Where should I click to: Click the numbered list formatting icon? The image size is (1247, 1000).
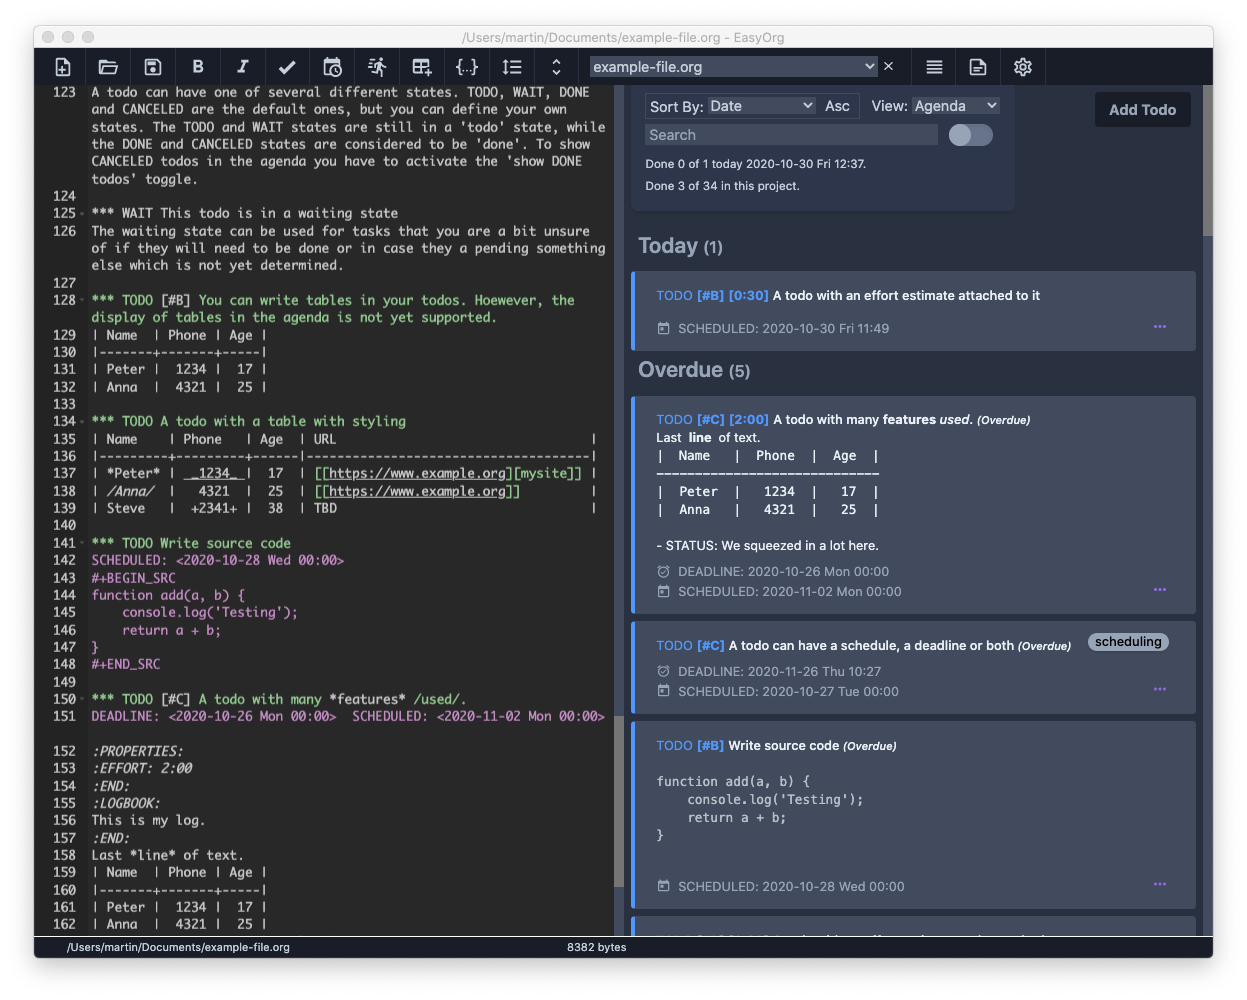[x=512, y=66]
